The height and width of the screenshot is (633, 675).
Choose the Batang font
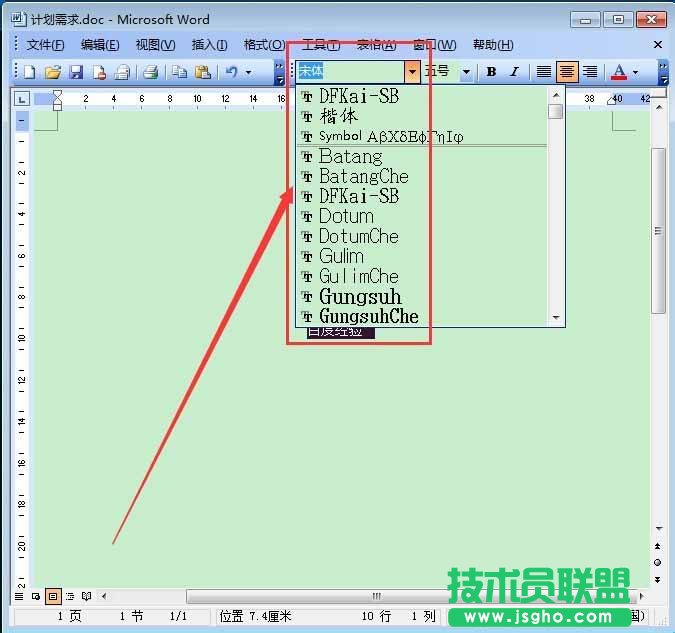point(422,156)
